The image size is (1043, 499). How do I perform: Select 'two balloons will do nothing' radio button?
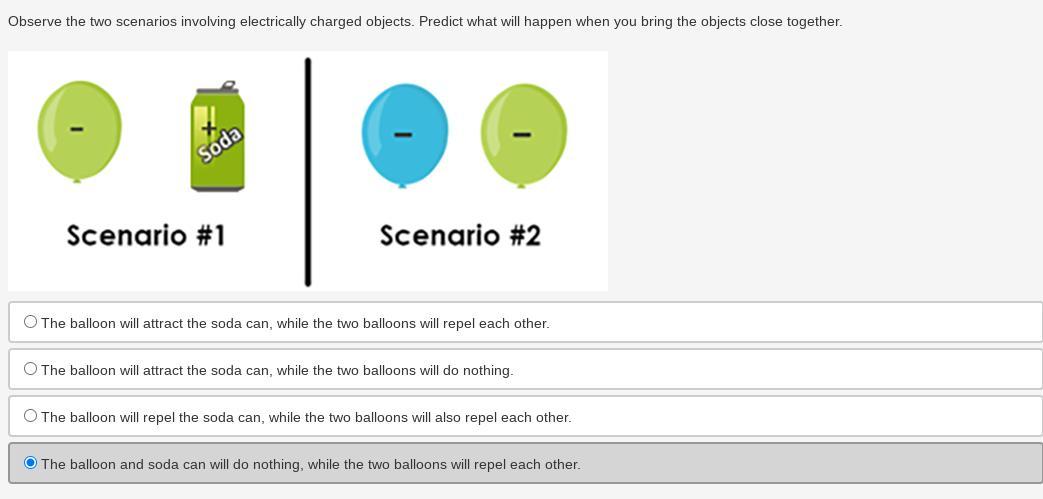pos(31,369)
